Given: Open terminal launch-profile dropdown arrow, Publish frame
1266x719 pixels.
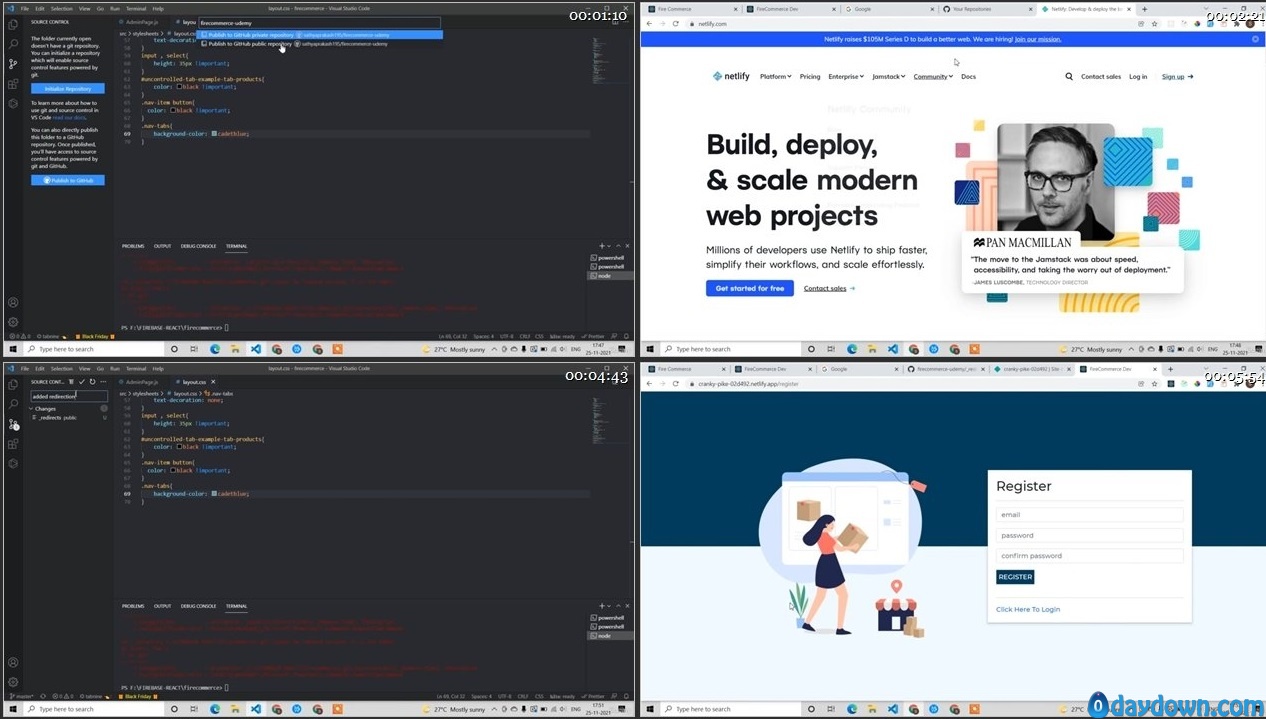Looking at the screenshot, I should [610, 246].
